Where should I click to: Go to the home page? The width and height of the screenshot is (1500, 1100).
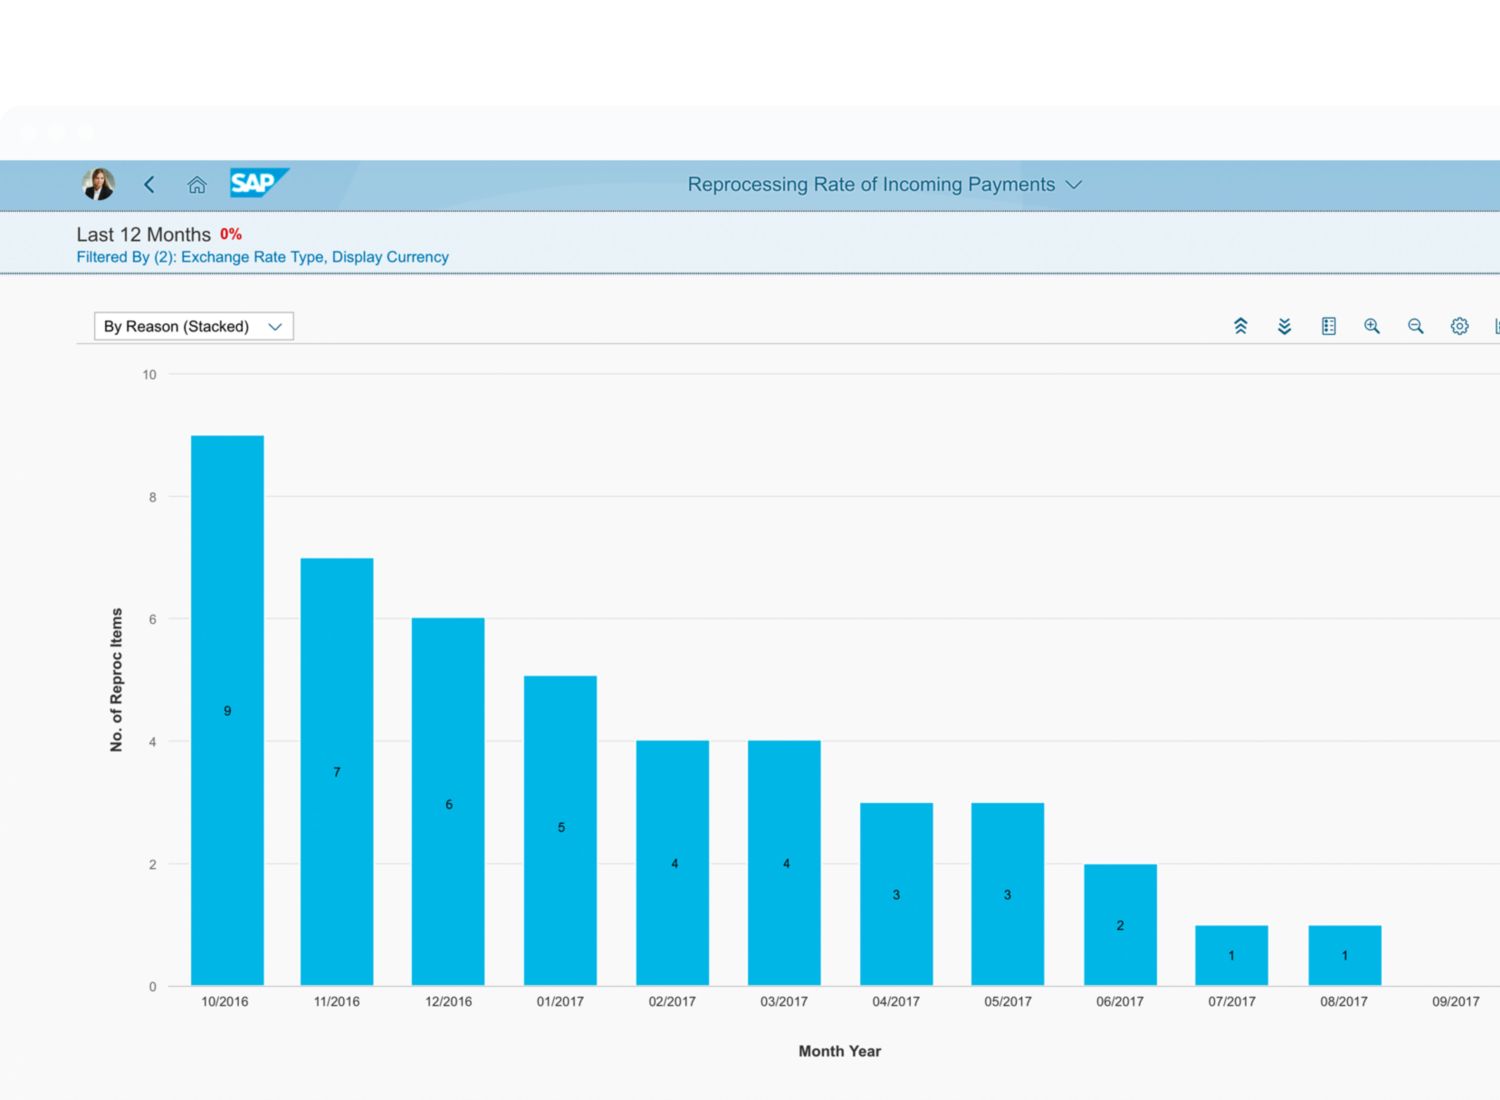[197, 184]
